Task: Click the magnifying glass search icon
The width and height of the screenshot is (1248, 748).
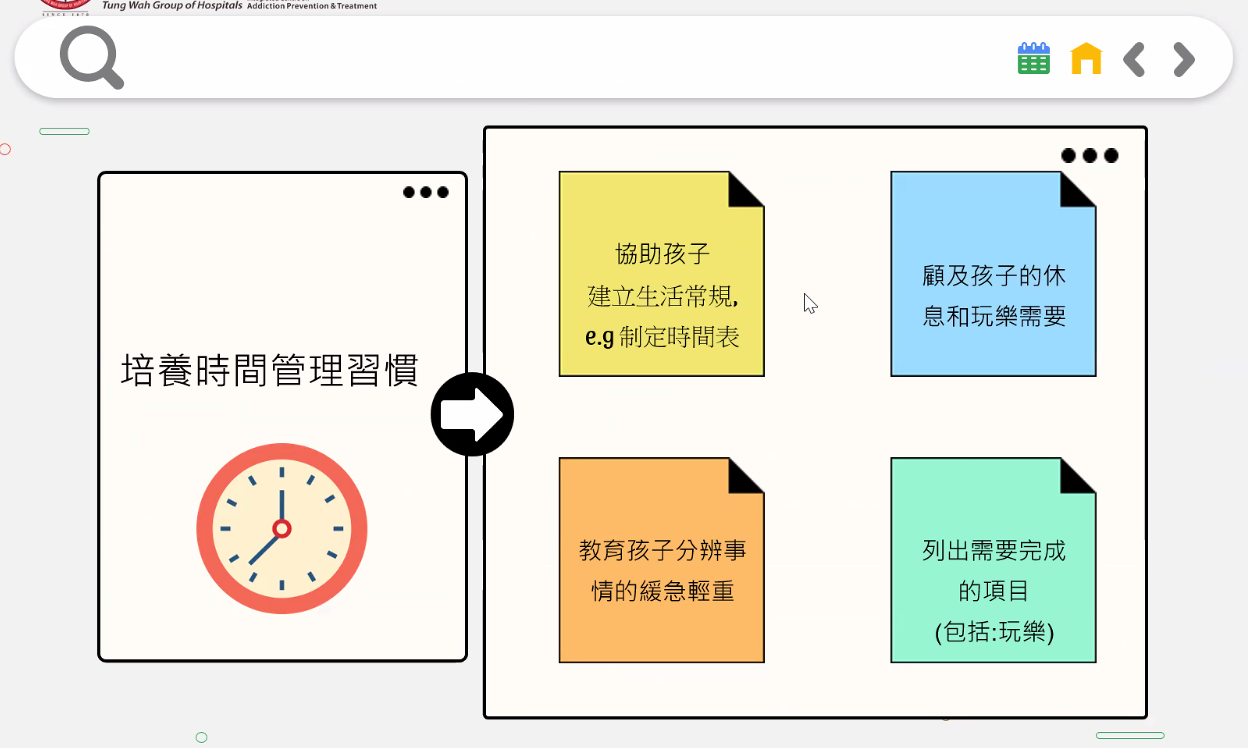Action: pos(91,58)
